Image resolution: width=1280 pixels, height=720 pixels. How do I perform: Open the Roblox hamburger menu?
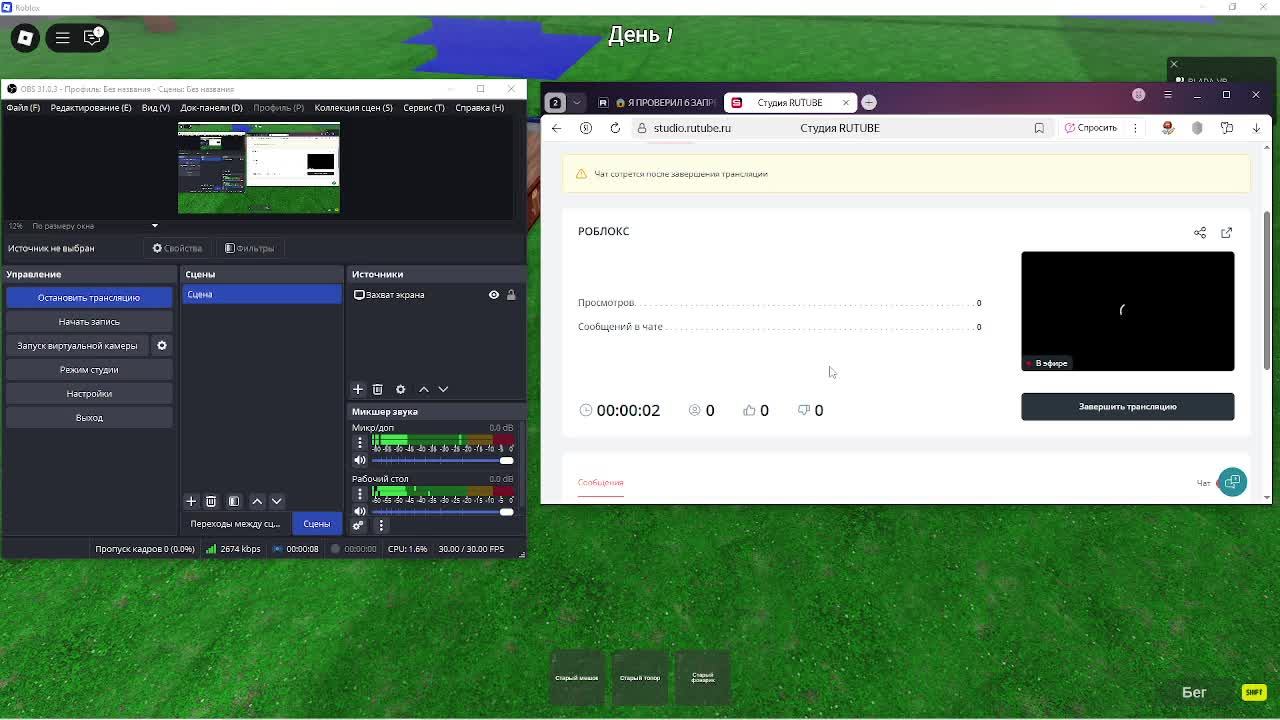[x=62, y=38]
